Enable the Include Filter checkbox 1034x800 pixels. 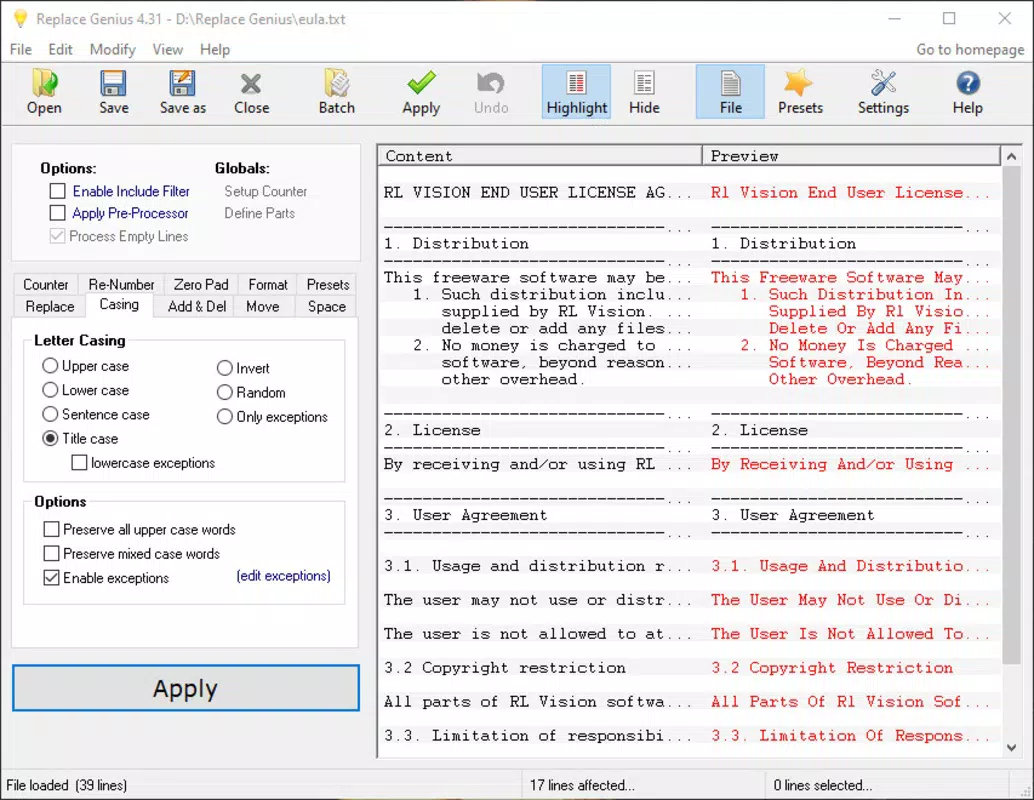tap(58, 191)
